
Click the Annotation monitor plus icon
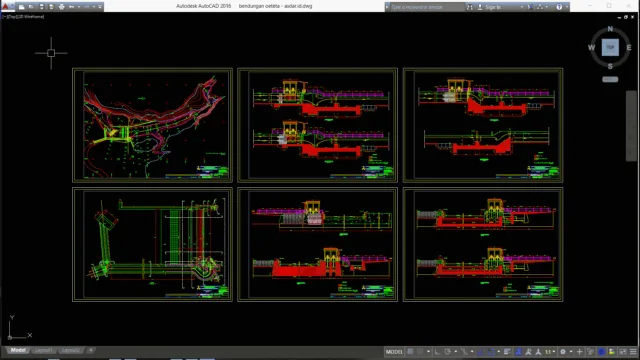pos(579,352)
